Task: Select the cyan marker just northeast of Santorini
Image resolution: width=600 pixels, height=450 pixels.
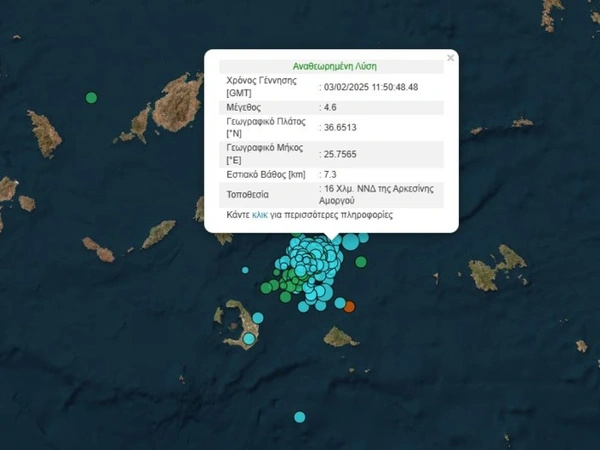Action: point(258,318)
